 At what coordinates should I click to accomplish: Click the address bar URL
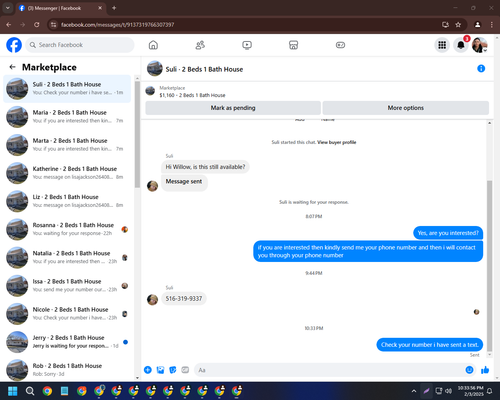click(x=117, y=25)
